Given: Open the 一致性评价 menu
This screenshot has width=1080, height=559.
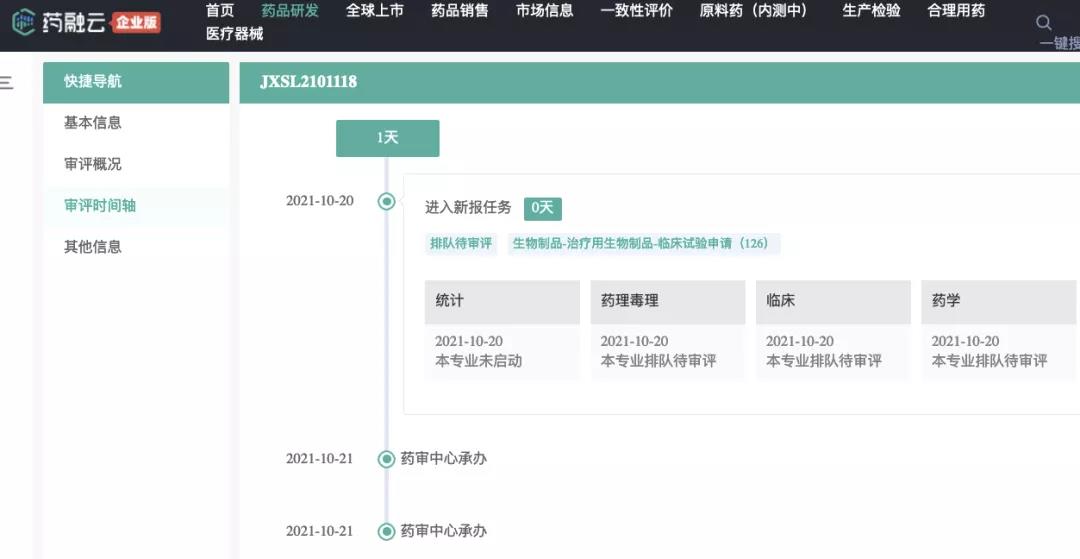Looking at the screenshot, I should 637,10.
